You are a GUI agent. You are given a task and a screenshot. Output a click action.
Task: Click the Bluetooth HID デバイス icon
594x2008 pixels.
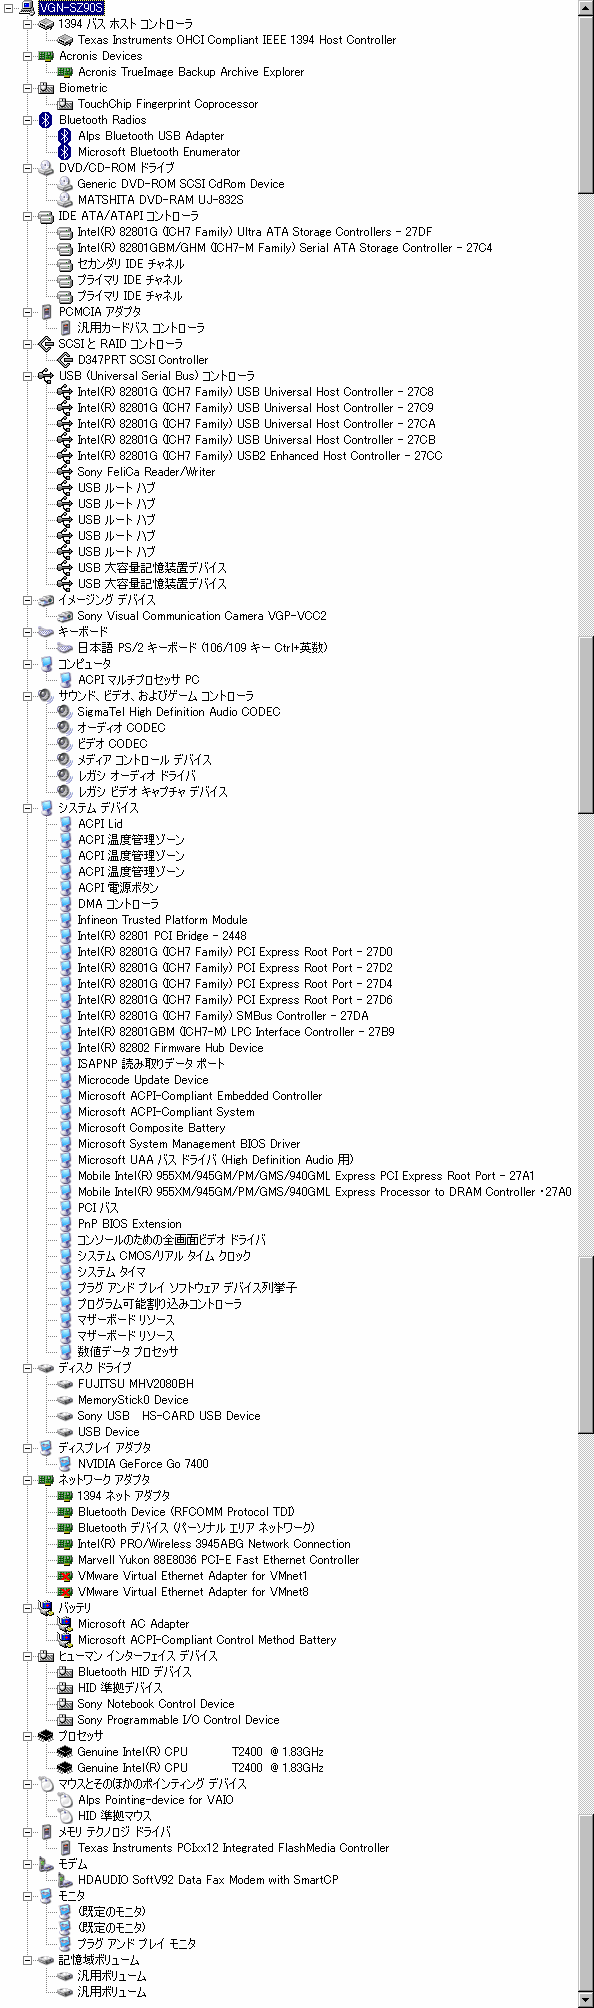tap(65, 1672)
